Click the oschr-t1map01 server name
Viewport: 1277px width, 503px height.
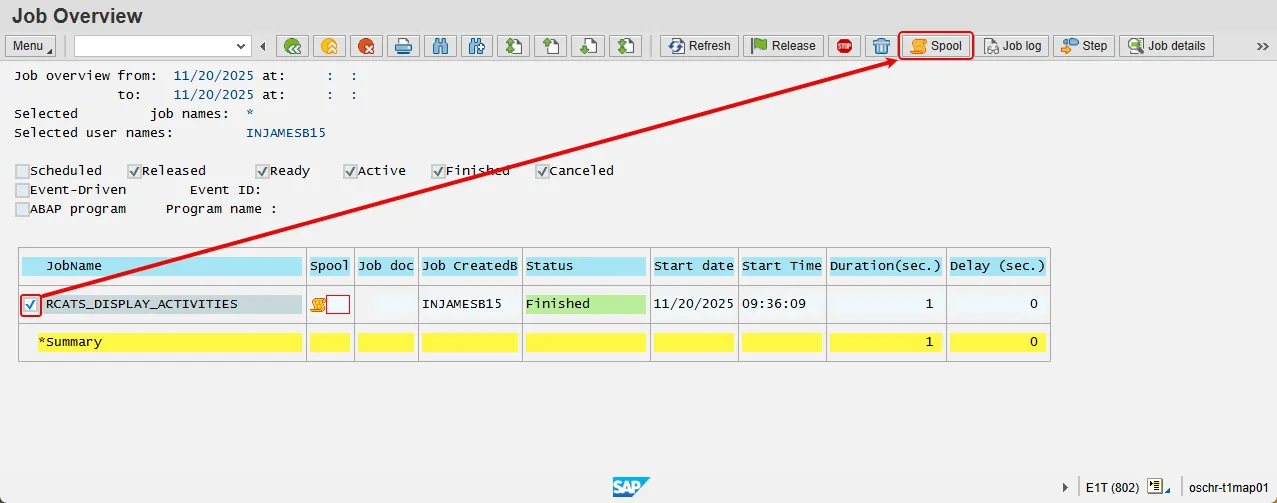click(1227, 488)
